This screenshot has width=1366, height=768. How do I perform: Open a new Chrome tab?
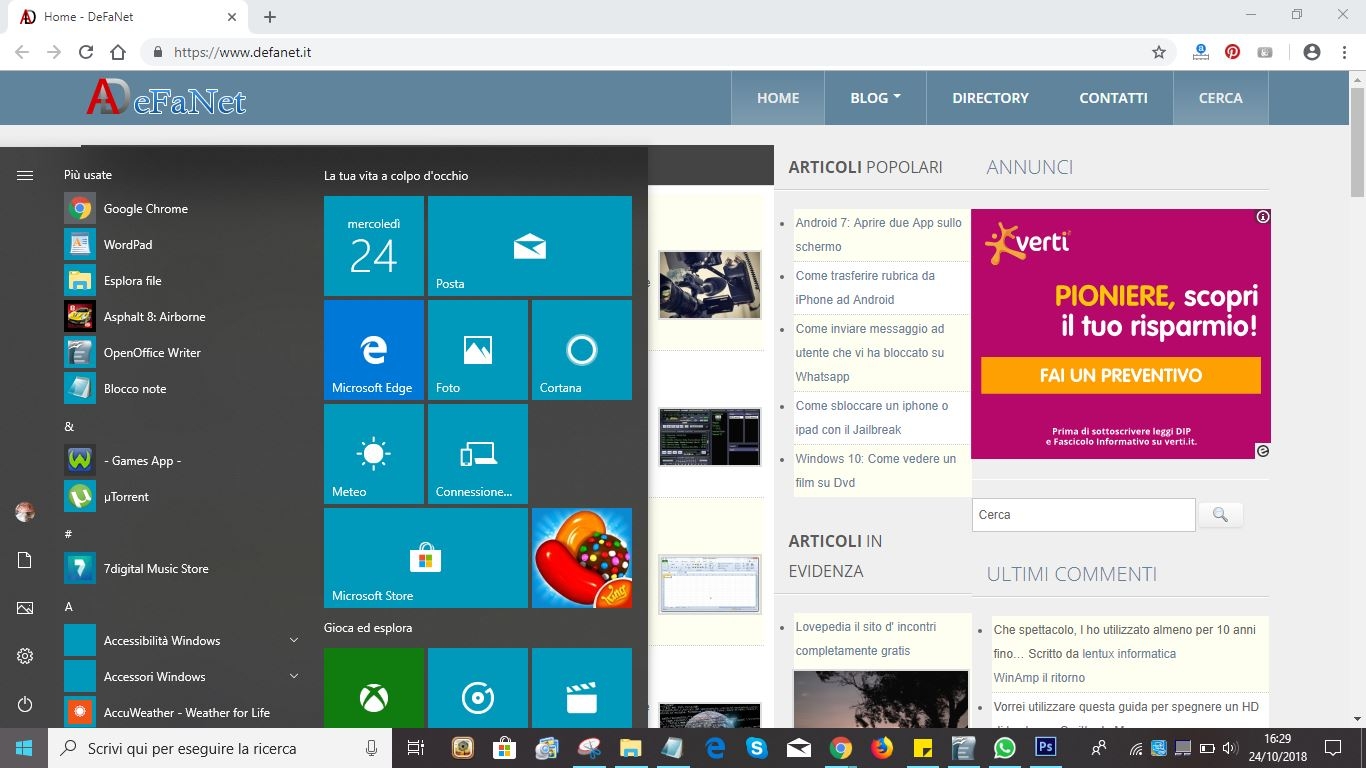(270, 17)
